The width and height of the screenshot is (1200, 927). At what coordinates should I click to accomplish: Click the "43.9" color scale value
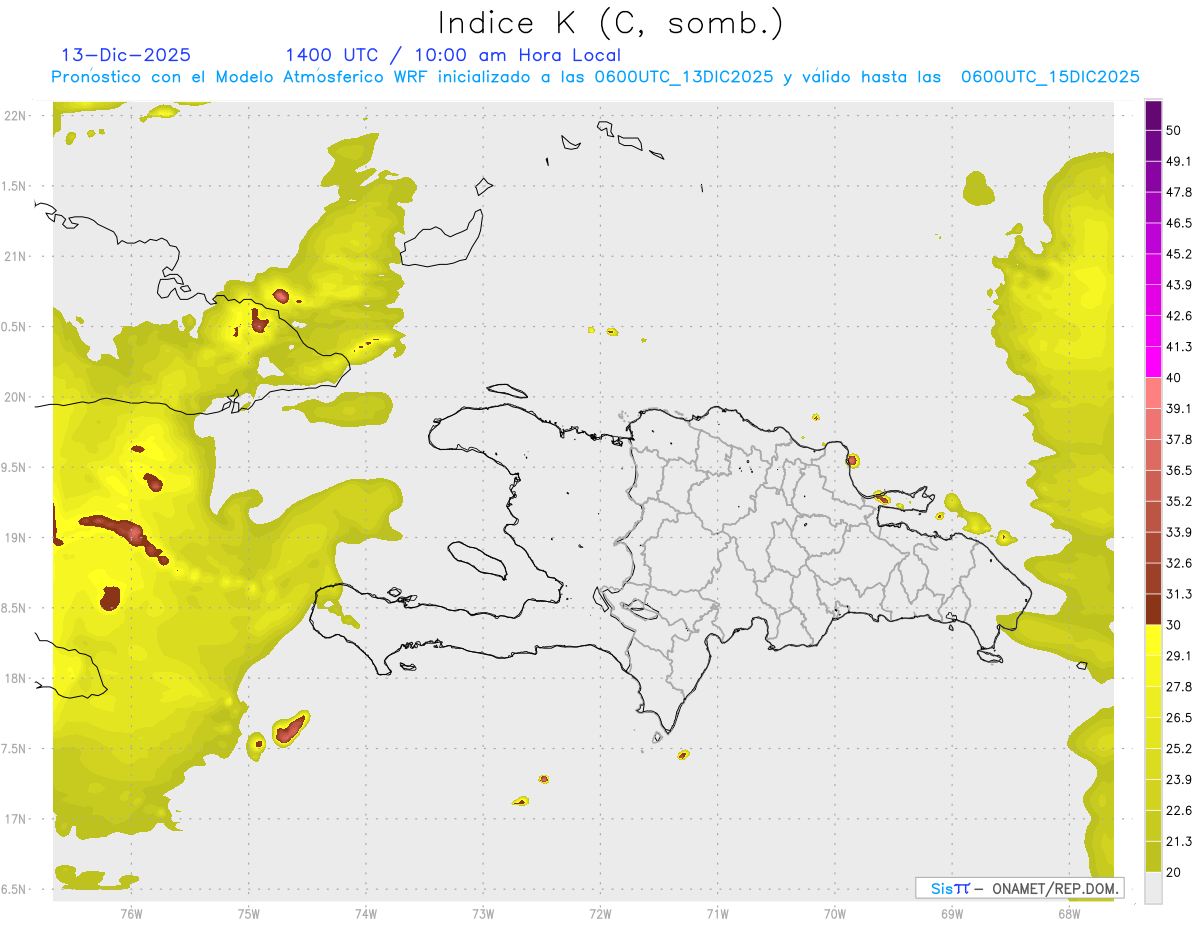tap(1178, 285)
